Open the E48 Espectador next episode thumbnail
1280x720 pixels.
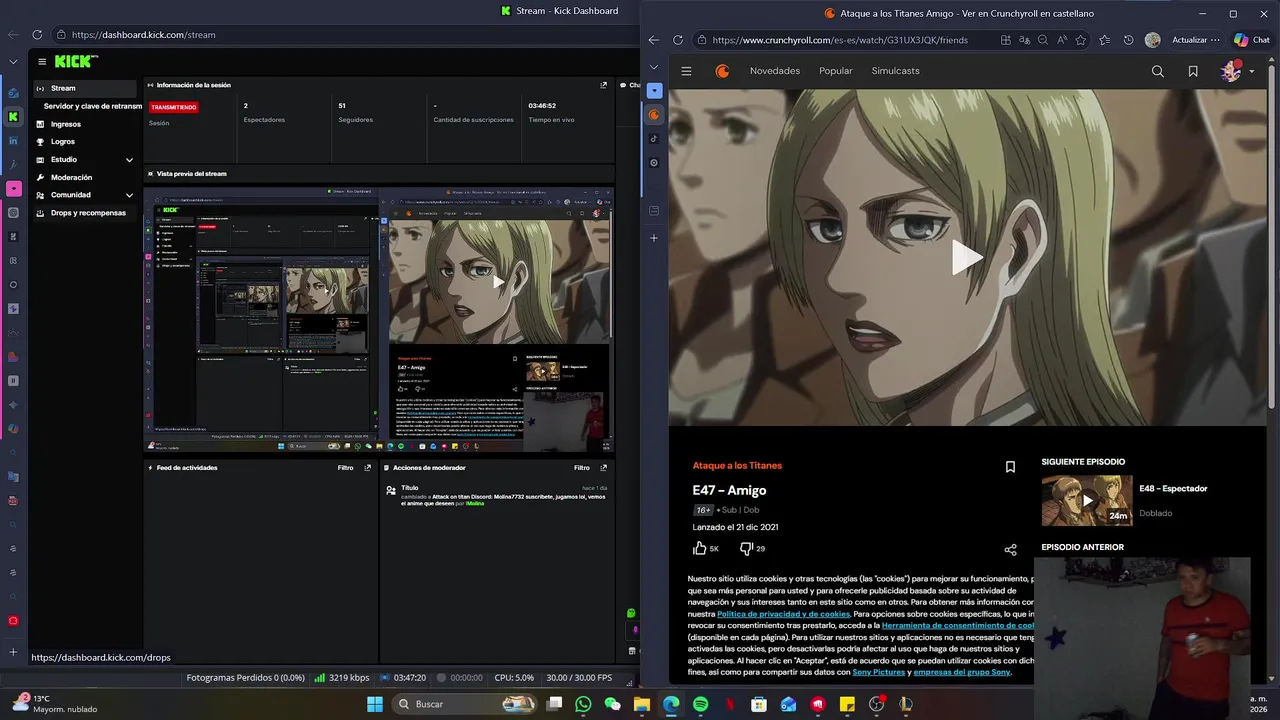[1087, 501]
